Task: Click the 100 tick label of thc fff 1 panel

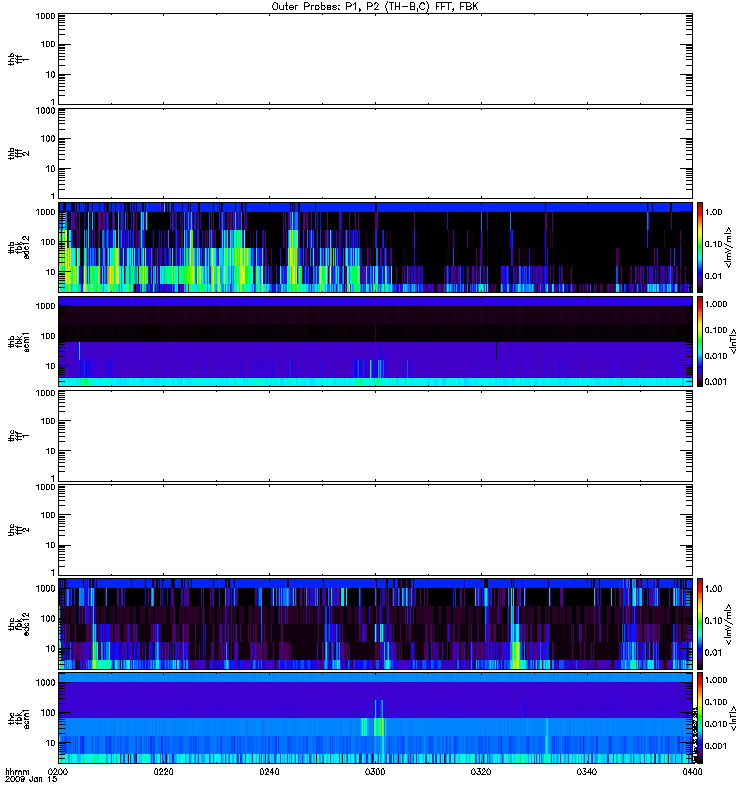Action: [x=48, y=421]
